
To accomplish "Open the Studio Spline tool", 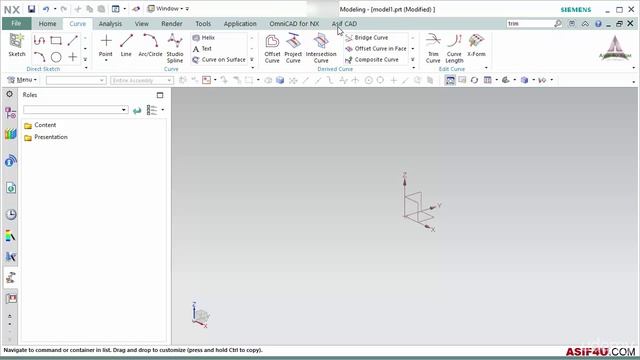I will [175, 48].
